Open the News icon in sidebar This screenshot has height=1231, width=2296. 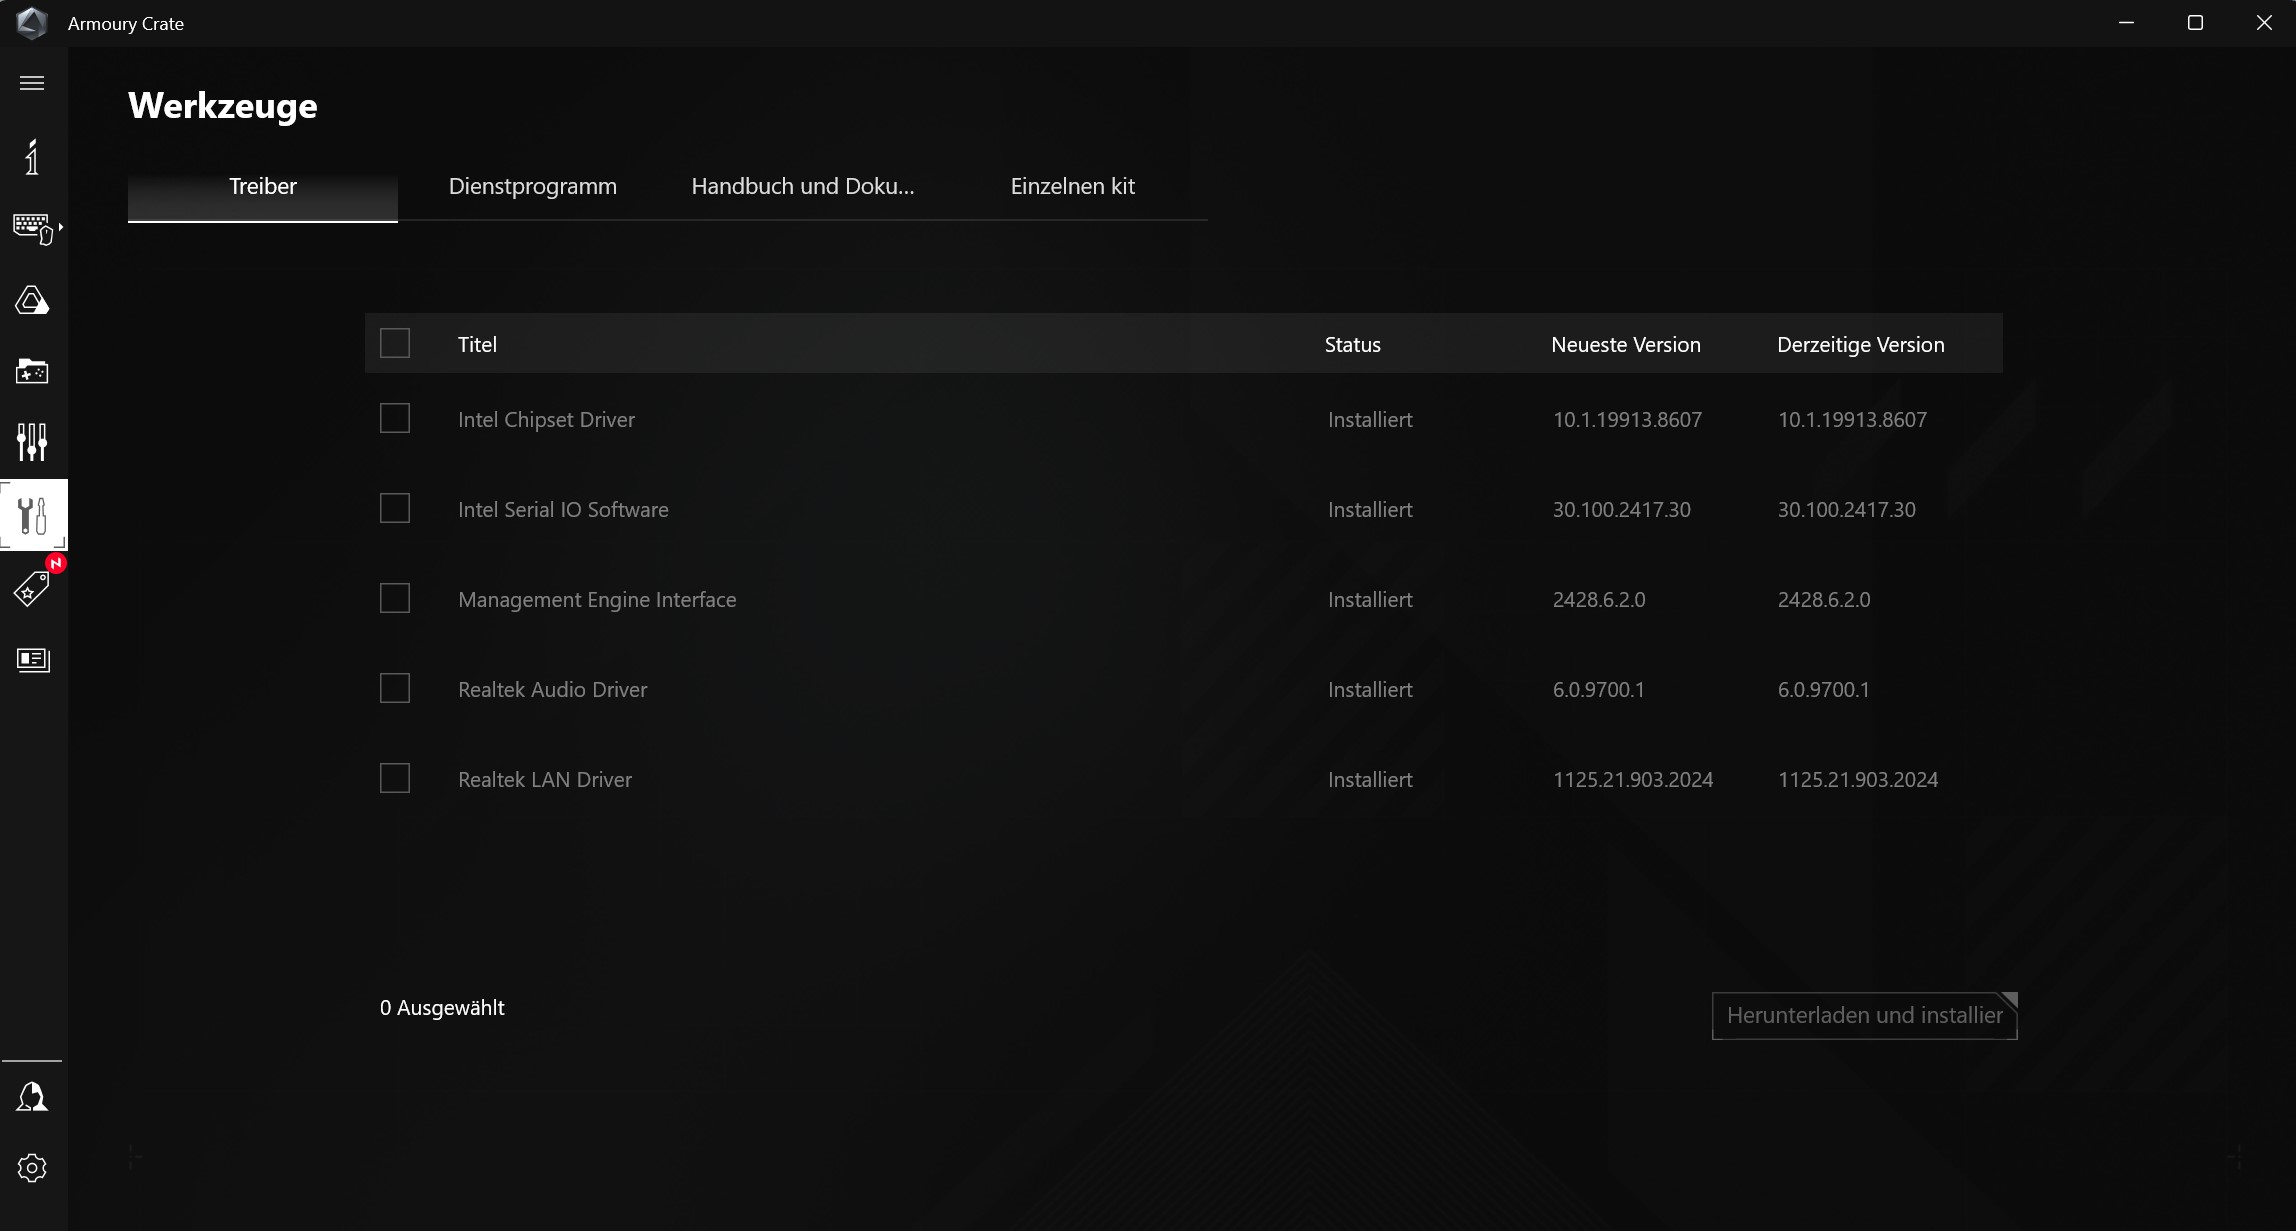click(32, 660)
